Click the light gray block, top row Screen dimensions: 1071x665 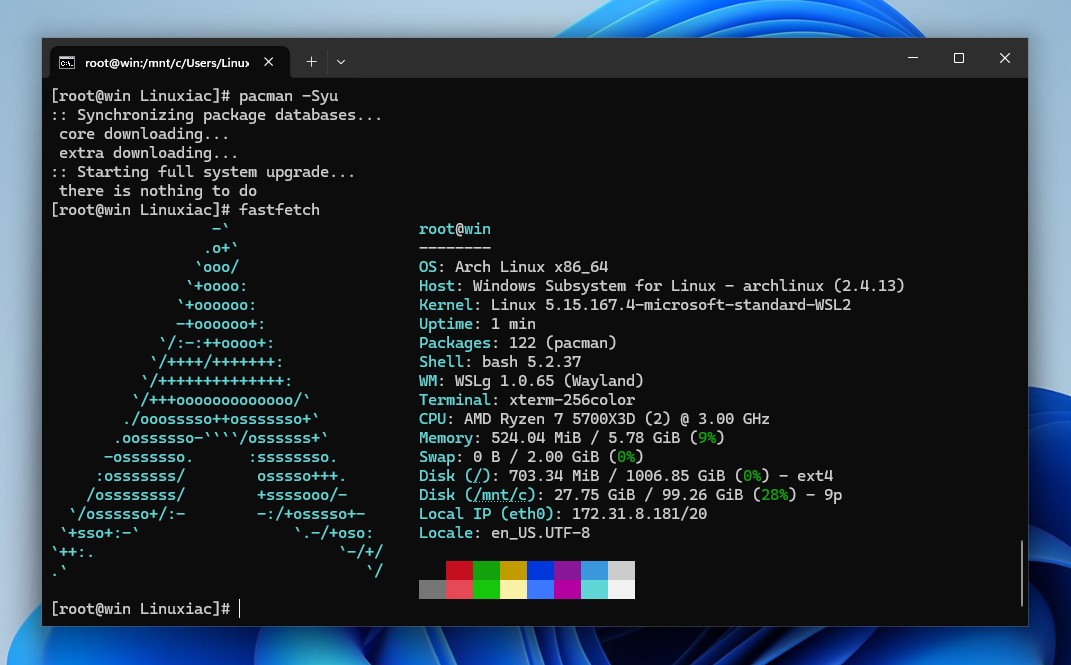click(622, 571)
